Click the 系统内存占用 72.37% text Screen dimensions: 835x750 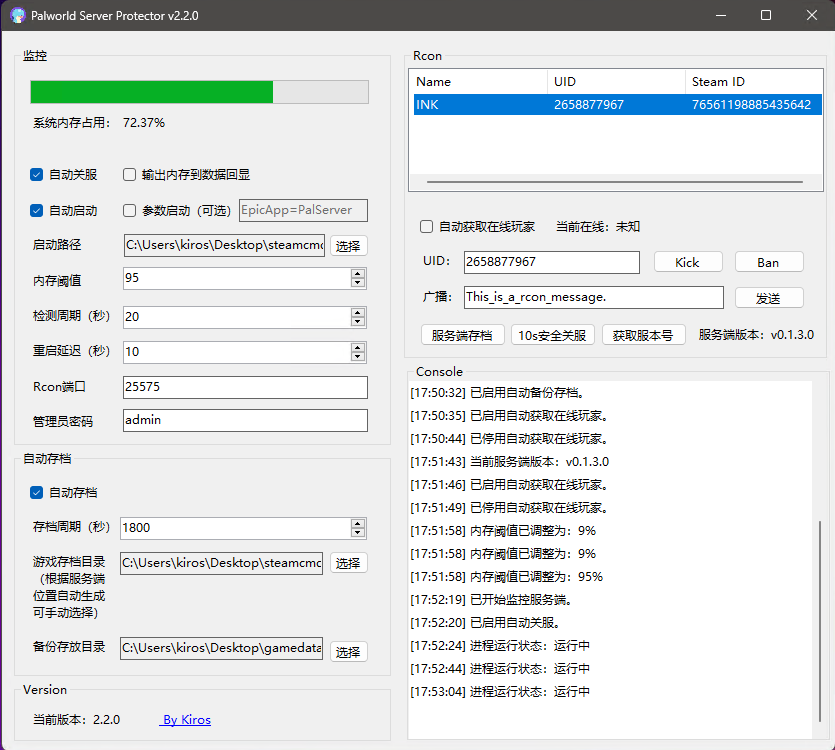[x=99, y=123]
